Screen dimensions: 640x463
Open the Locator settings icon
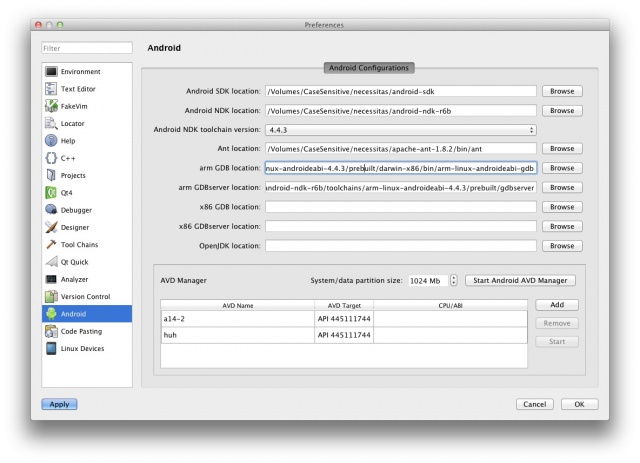pos(51,123)
